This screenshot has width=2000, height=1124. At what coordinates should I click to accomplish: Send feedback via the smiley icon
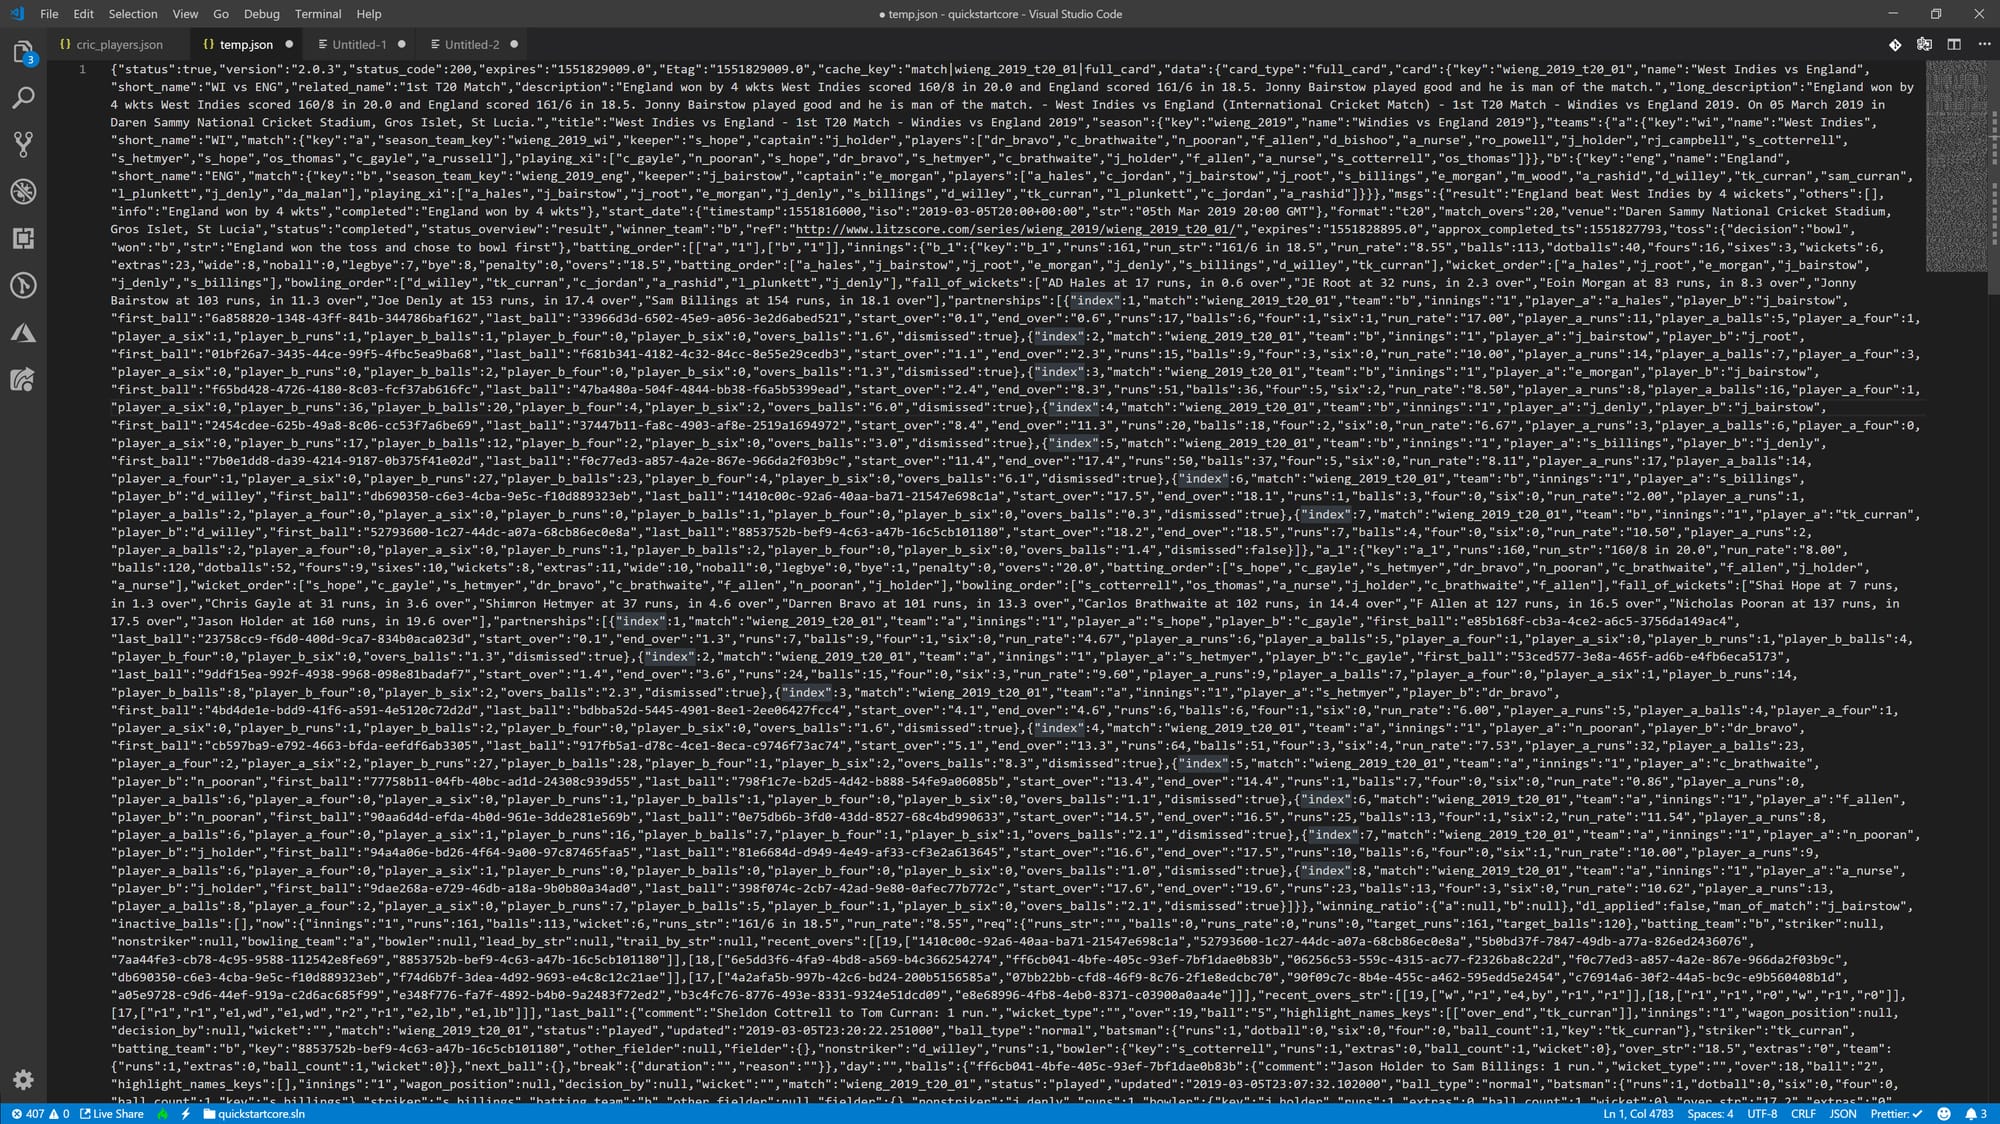tap(1943, 1113)
